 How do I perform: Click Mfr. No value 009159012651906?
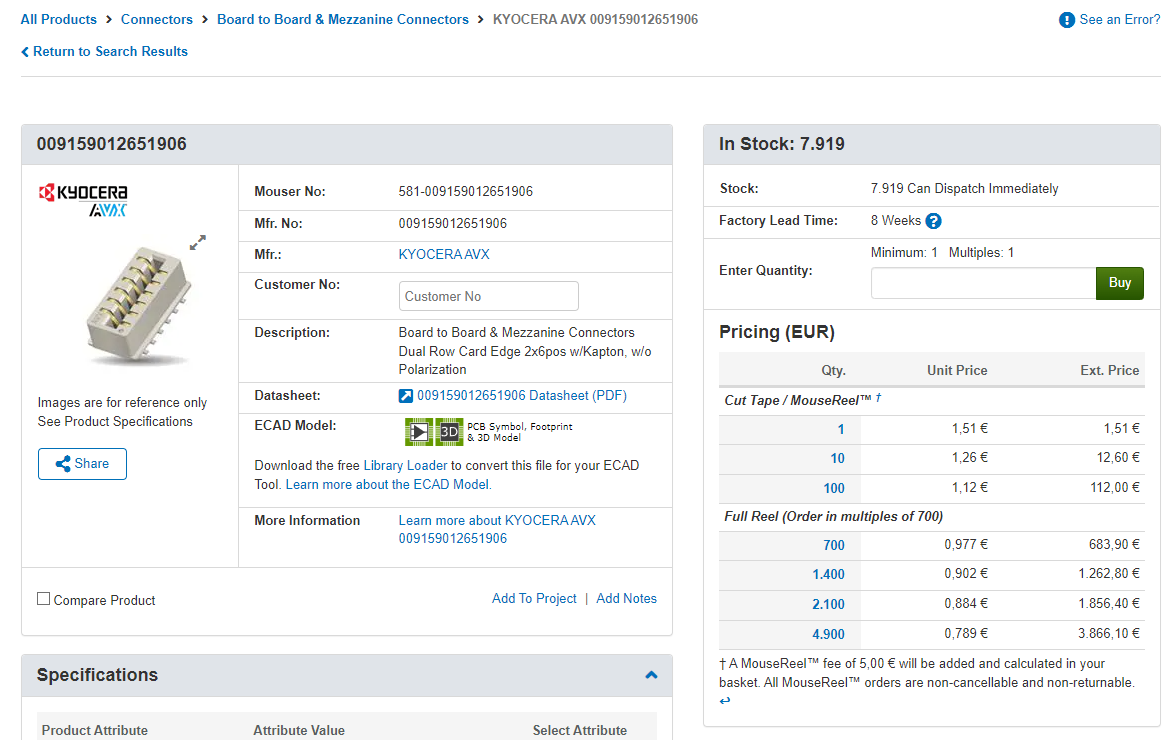(453, 224)
